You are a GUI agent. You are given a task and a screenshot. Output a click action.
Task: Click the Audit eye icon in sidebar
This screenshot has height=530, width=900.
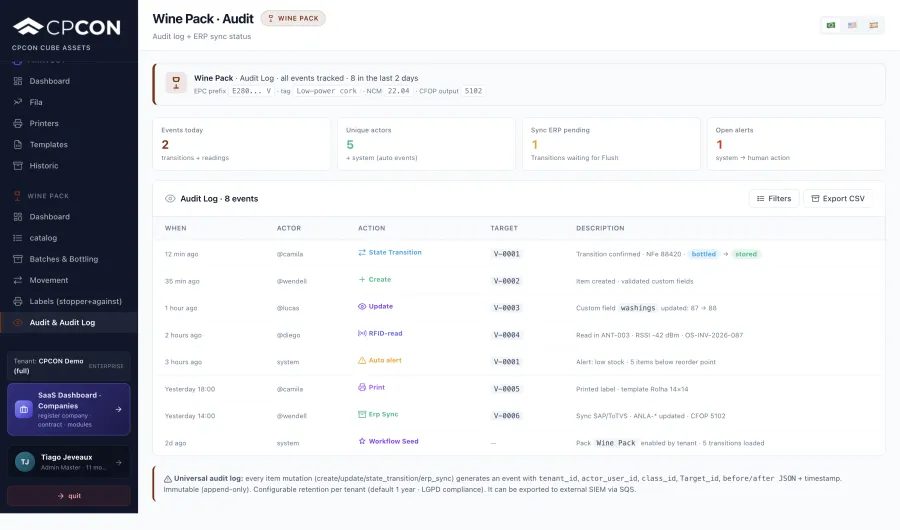pos(18,323)
